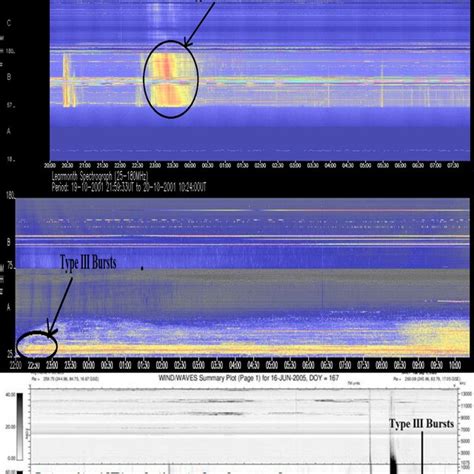Click the small black dot beside Type III Bursts
The height and width of the screenshot is (474, 474).
[x=142, y=268]
